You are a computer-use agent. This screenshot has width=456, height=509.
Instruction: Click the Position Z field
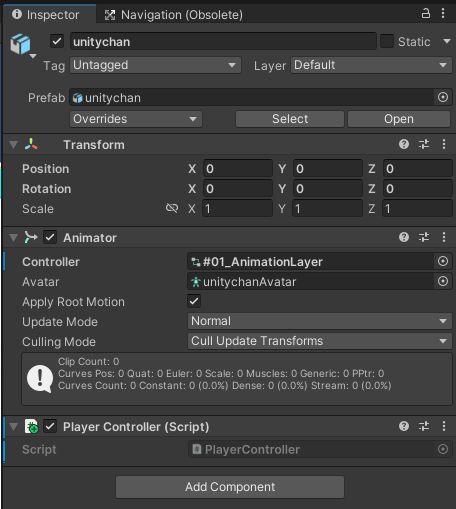418,168
